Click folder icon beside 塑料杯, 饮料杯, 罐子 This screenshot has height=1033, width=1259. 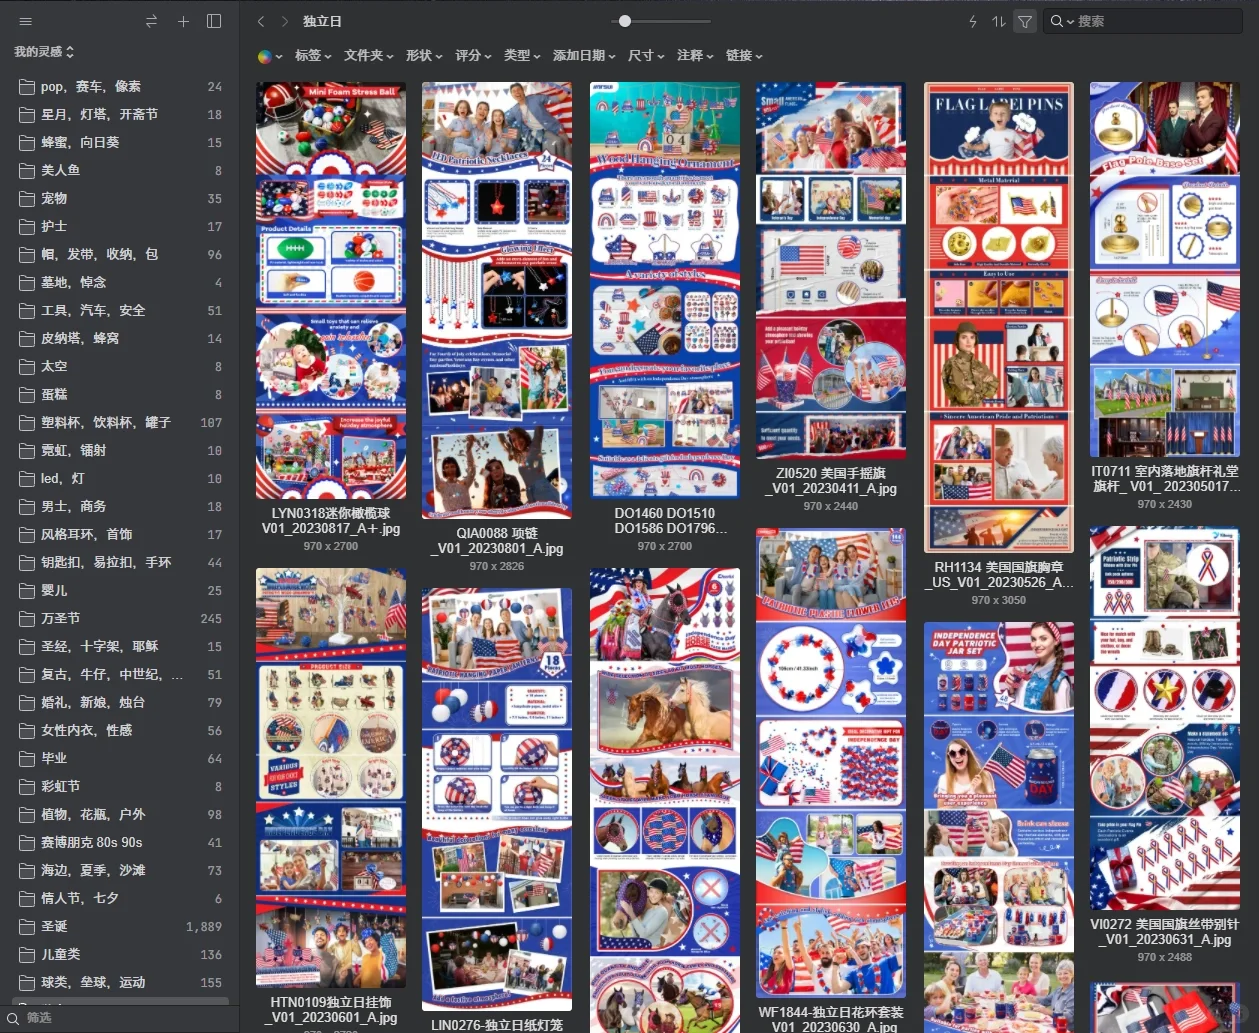(27, 423)
